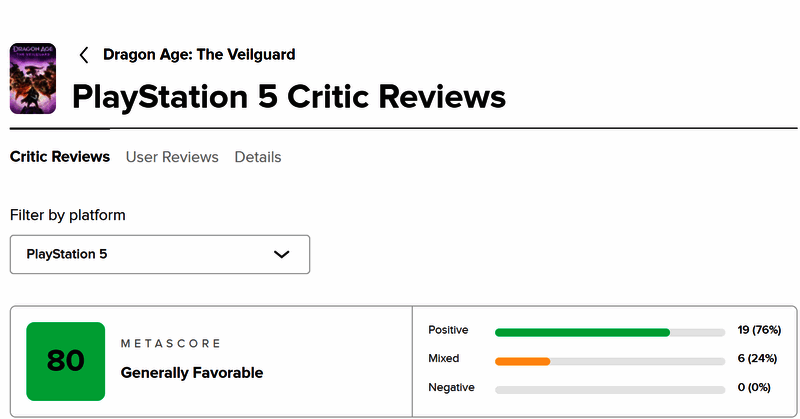Switch to the Critic Reviews tab
Viewport: 800px width, 419px height.
click(x=60, y=157)
